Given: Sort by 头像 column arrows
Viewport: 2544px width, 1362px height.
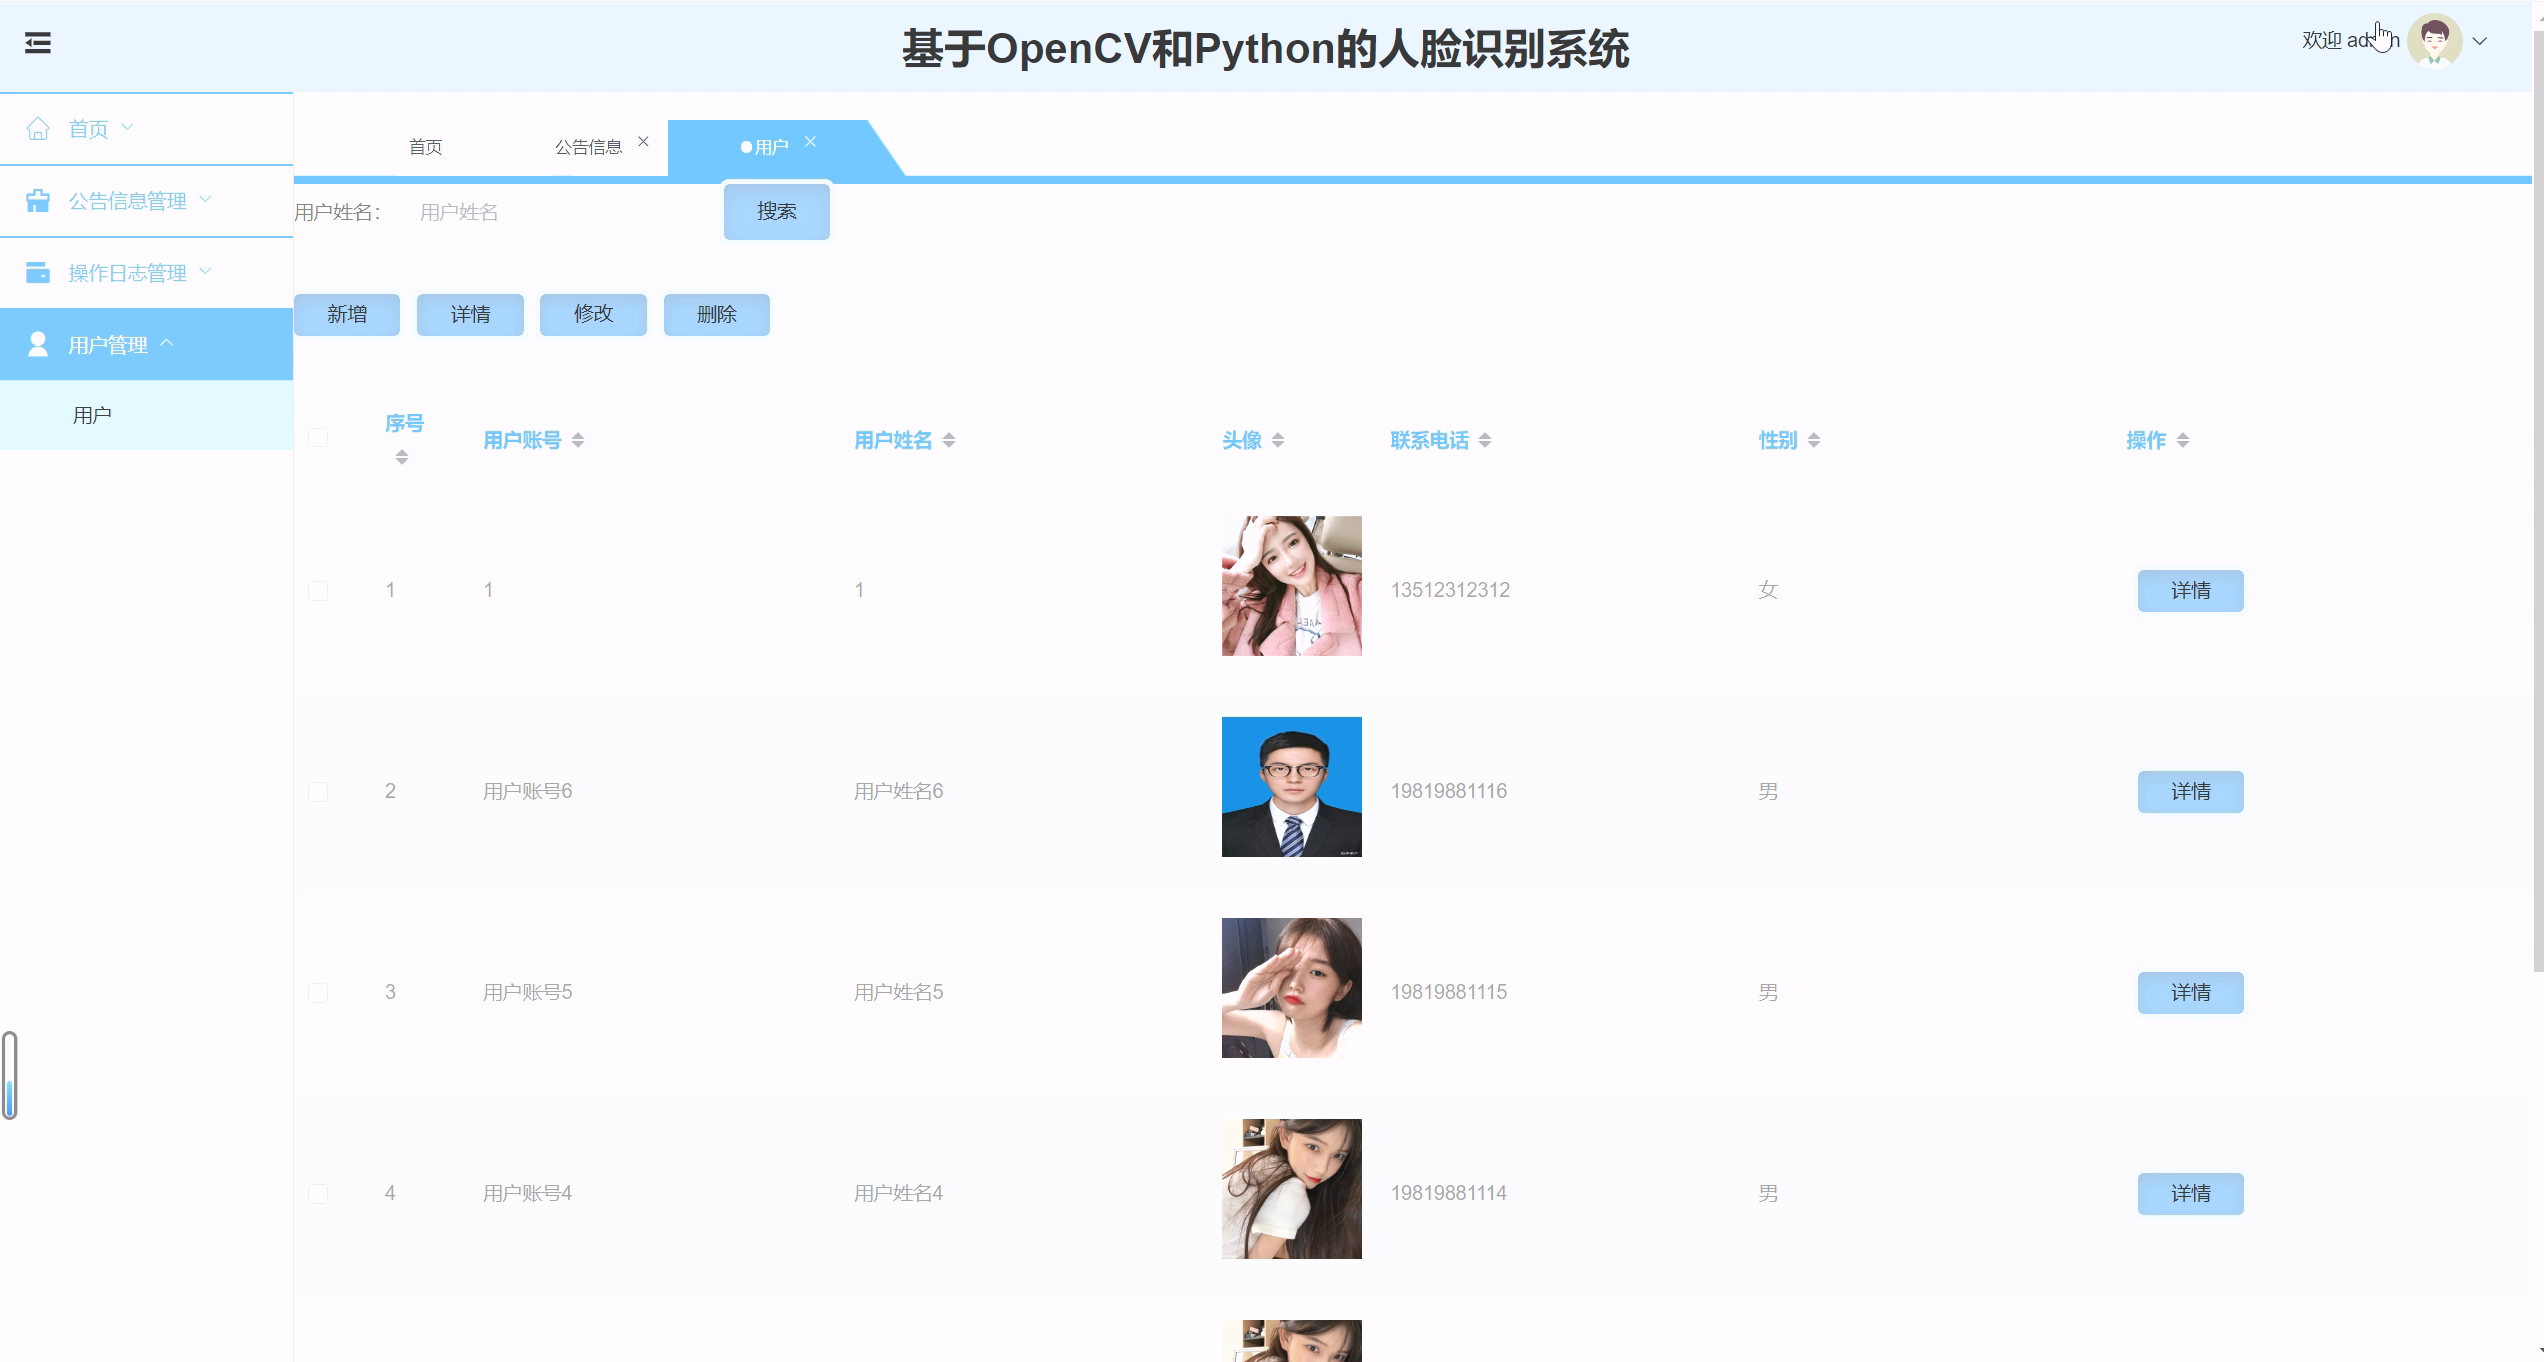Looking at the screenshot, I should (1278, 440).
